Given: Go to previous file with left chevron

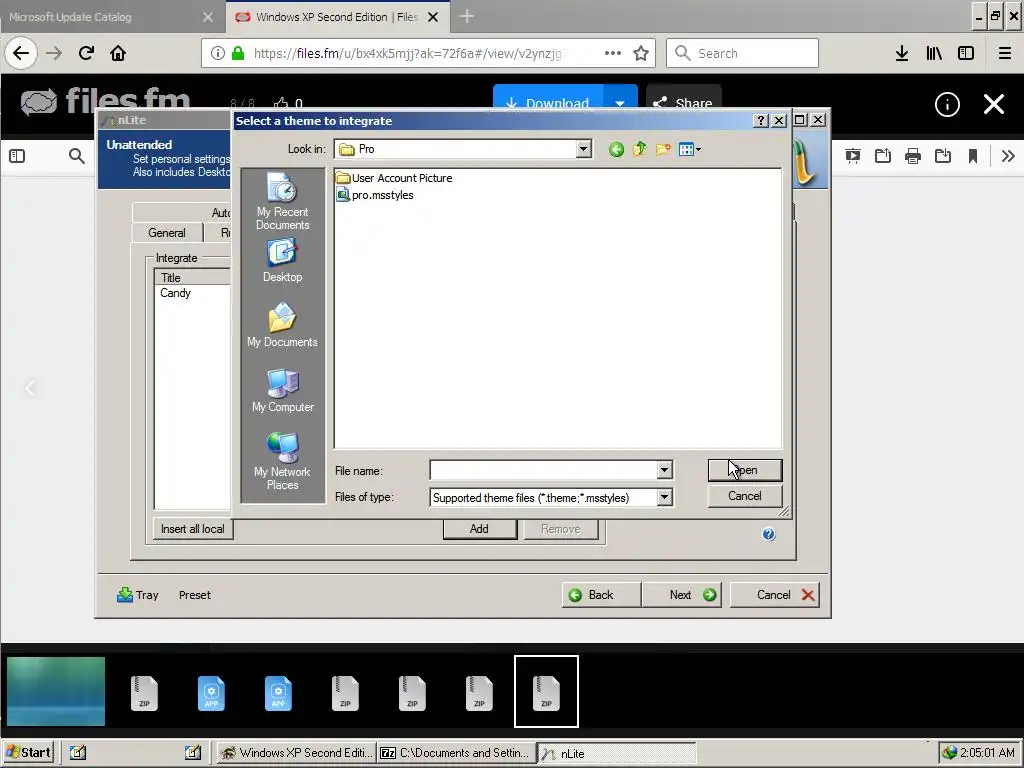Looking at the screenshot, I should tap(29, 389).
